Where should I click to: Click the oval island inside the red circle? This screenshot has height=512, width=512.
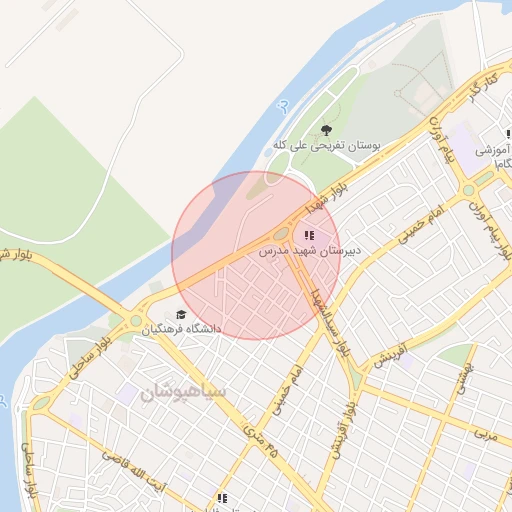click(281, 234)
